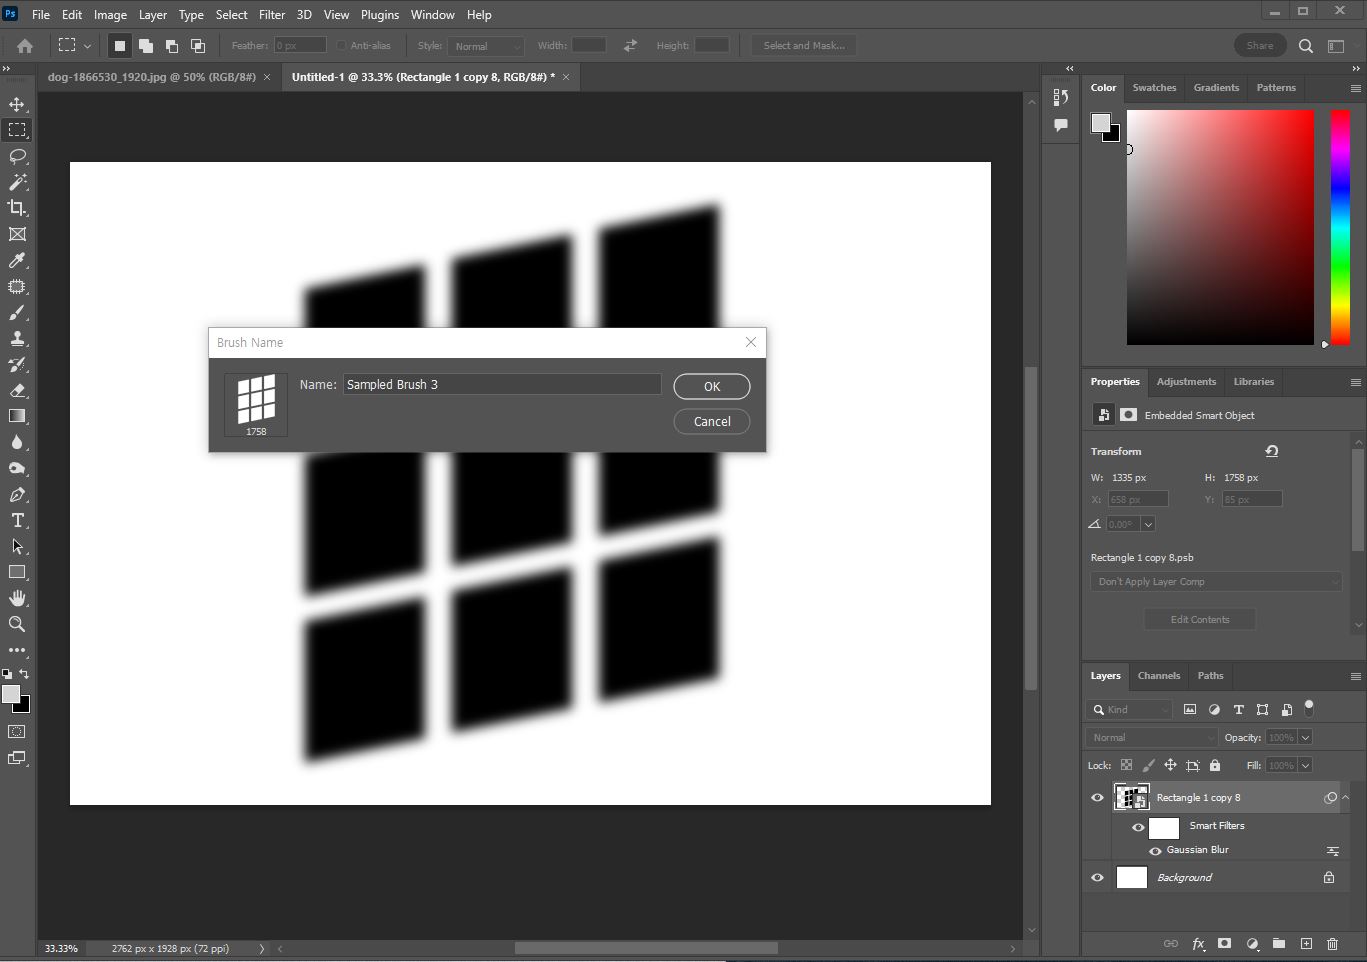Open the Style dropdown showing Normal
Viewport: 1367px width, 962px height.
pos(486,45)
